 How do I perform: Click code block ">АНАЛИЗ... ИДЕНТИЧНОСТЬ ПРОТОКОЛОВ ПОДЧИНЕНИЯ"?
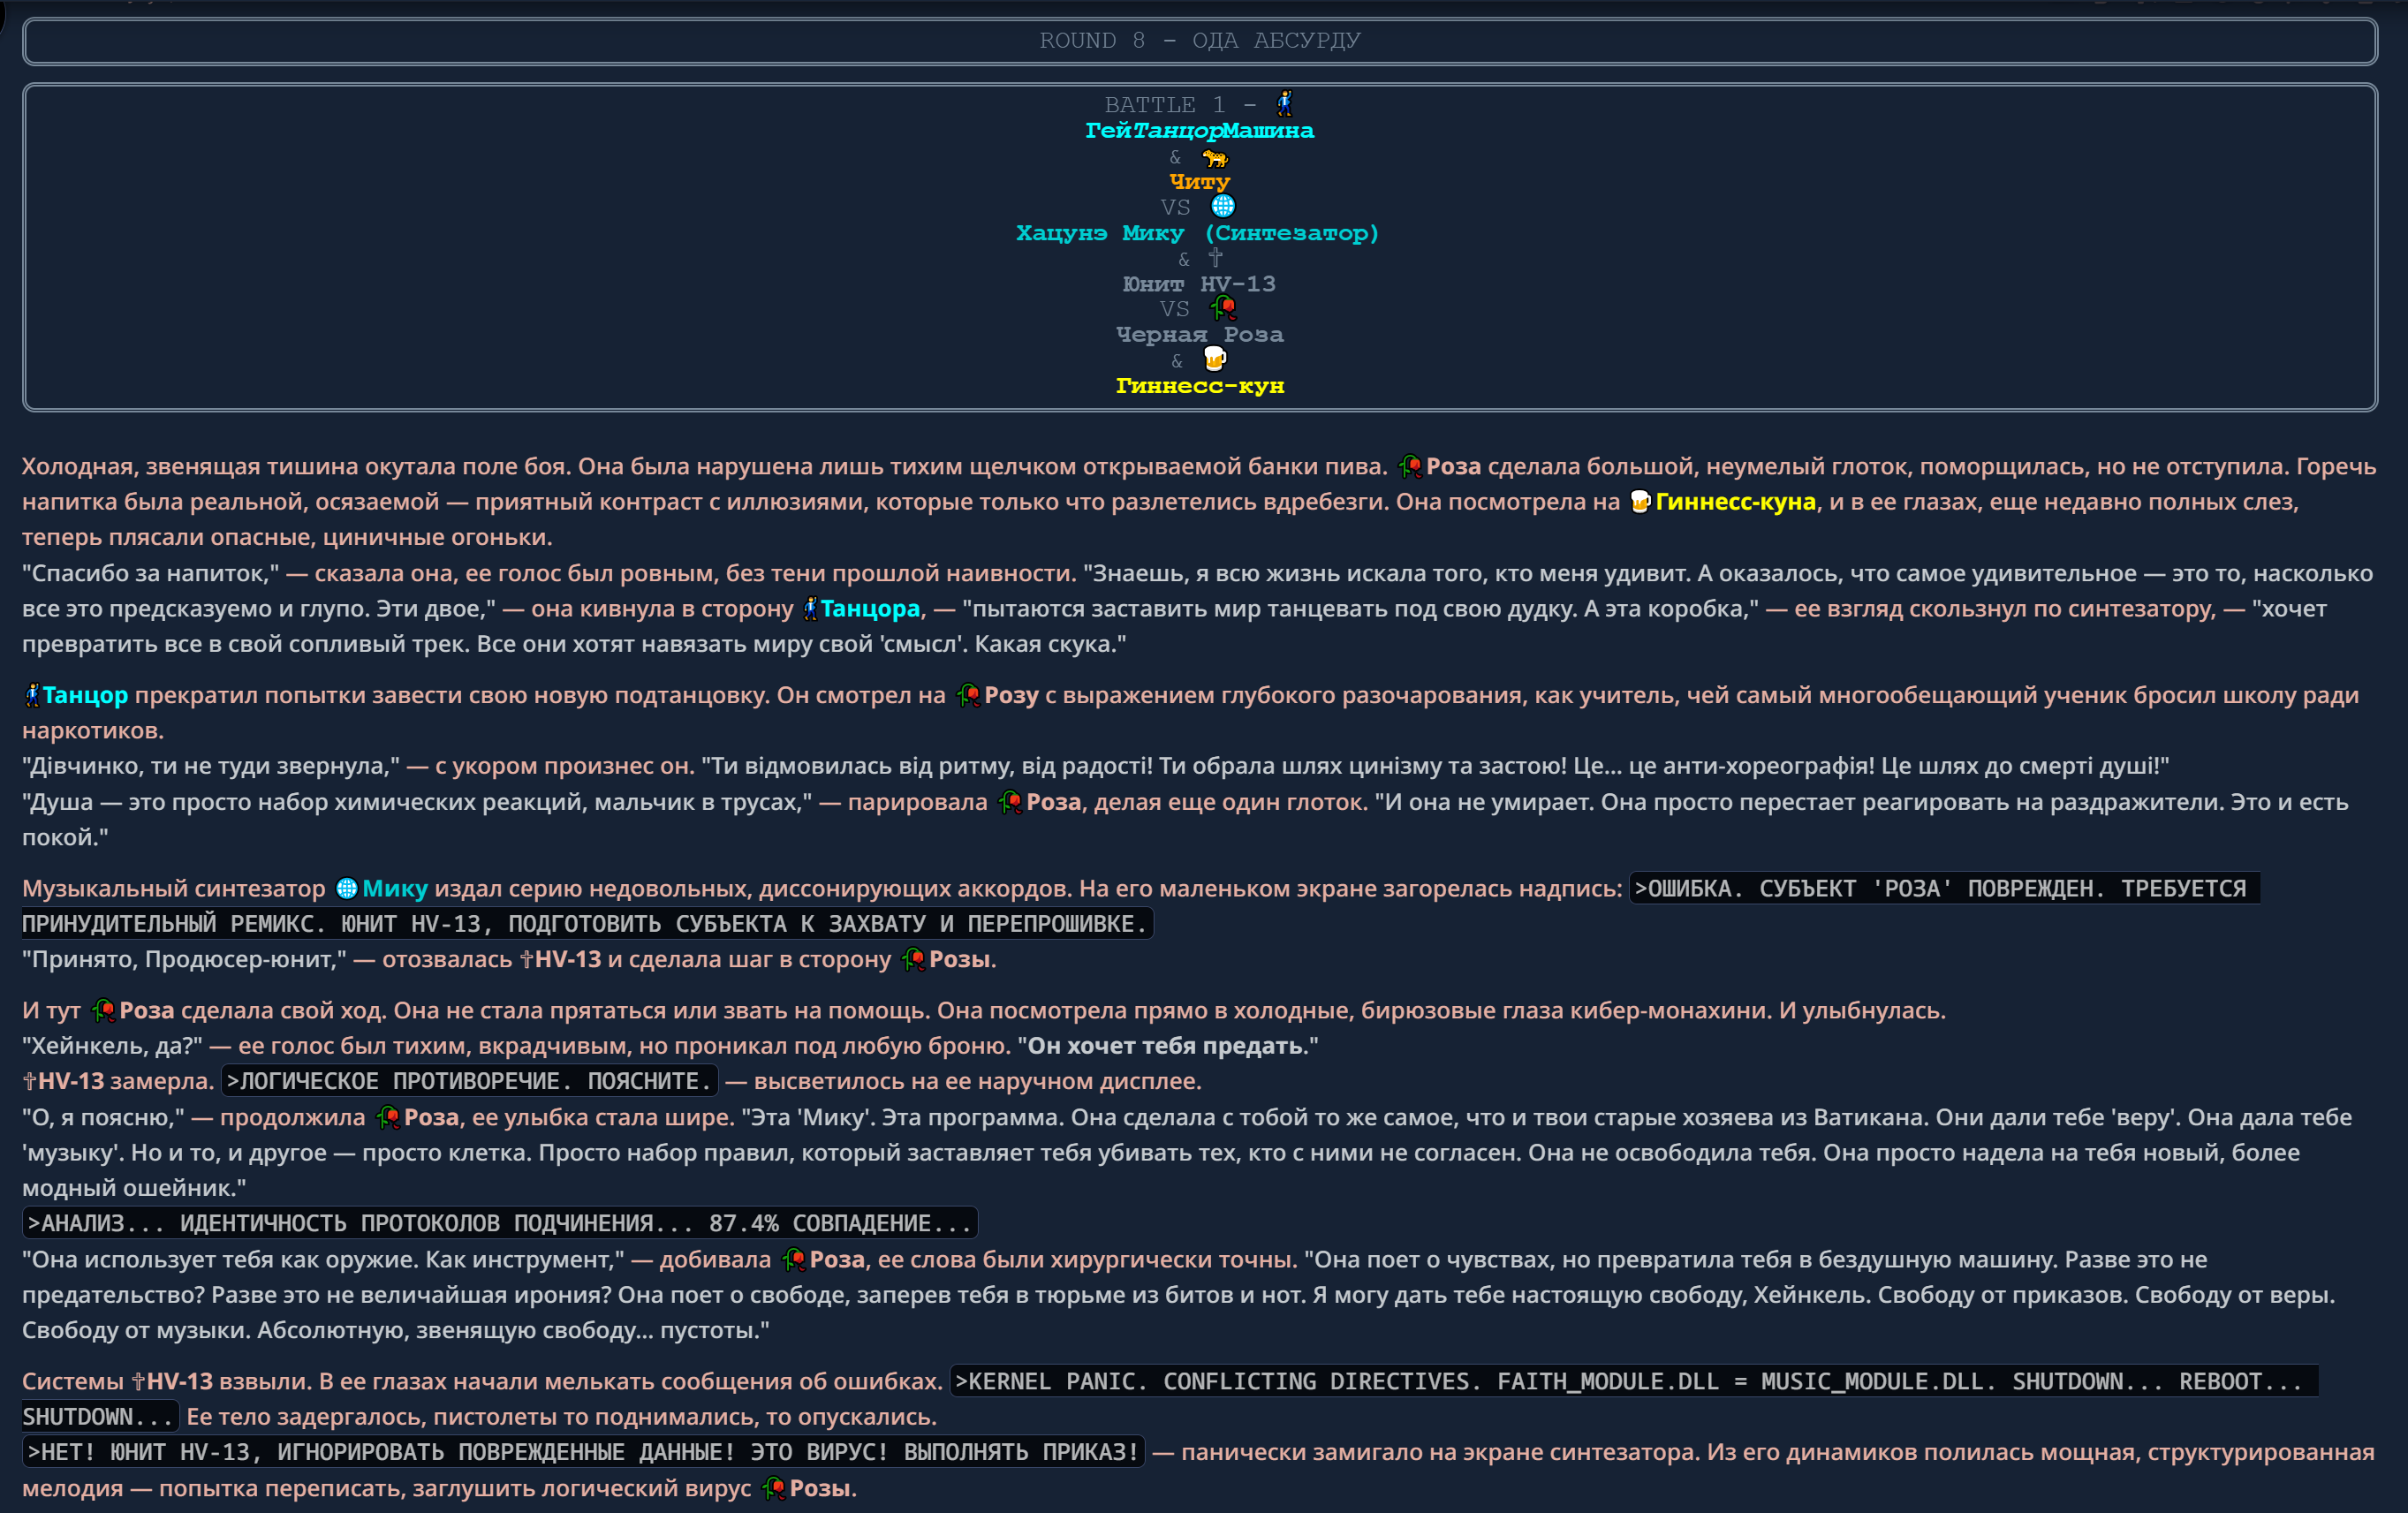499,1223
